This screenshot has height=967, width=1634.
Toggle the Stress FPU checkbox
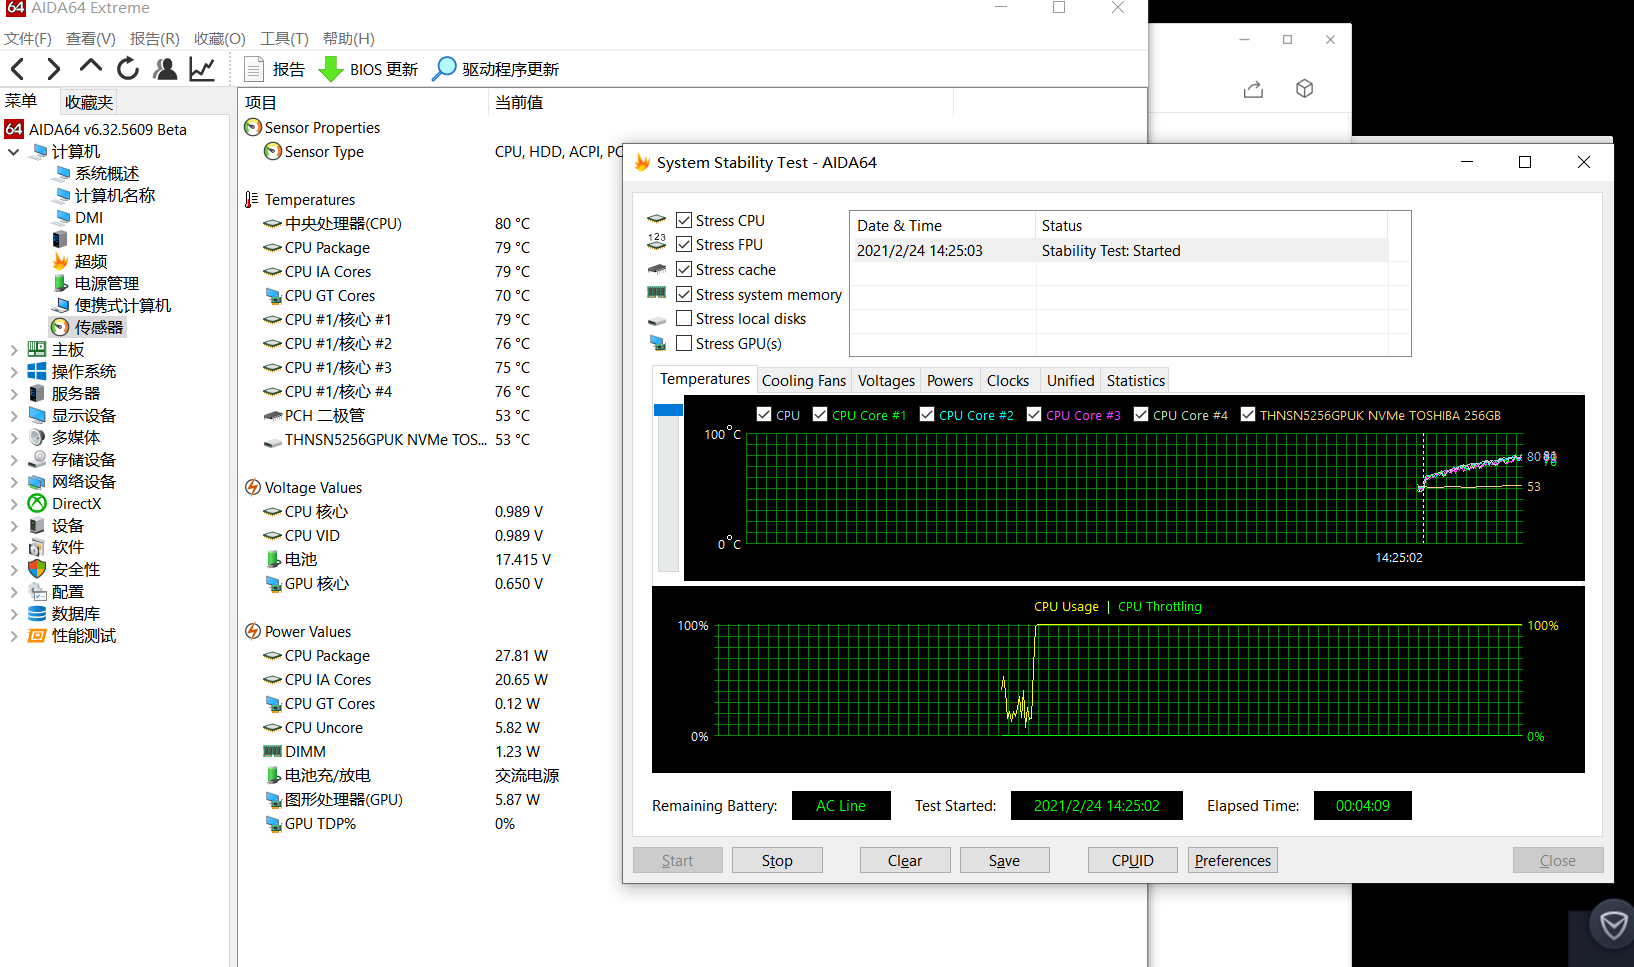(684, 244)
